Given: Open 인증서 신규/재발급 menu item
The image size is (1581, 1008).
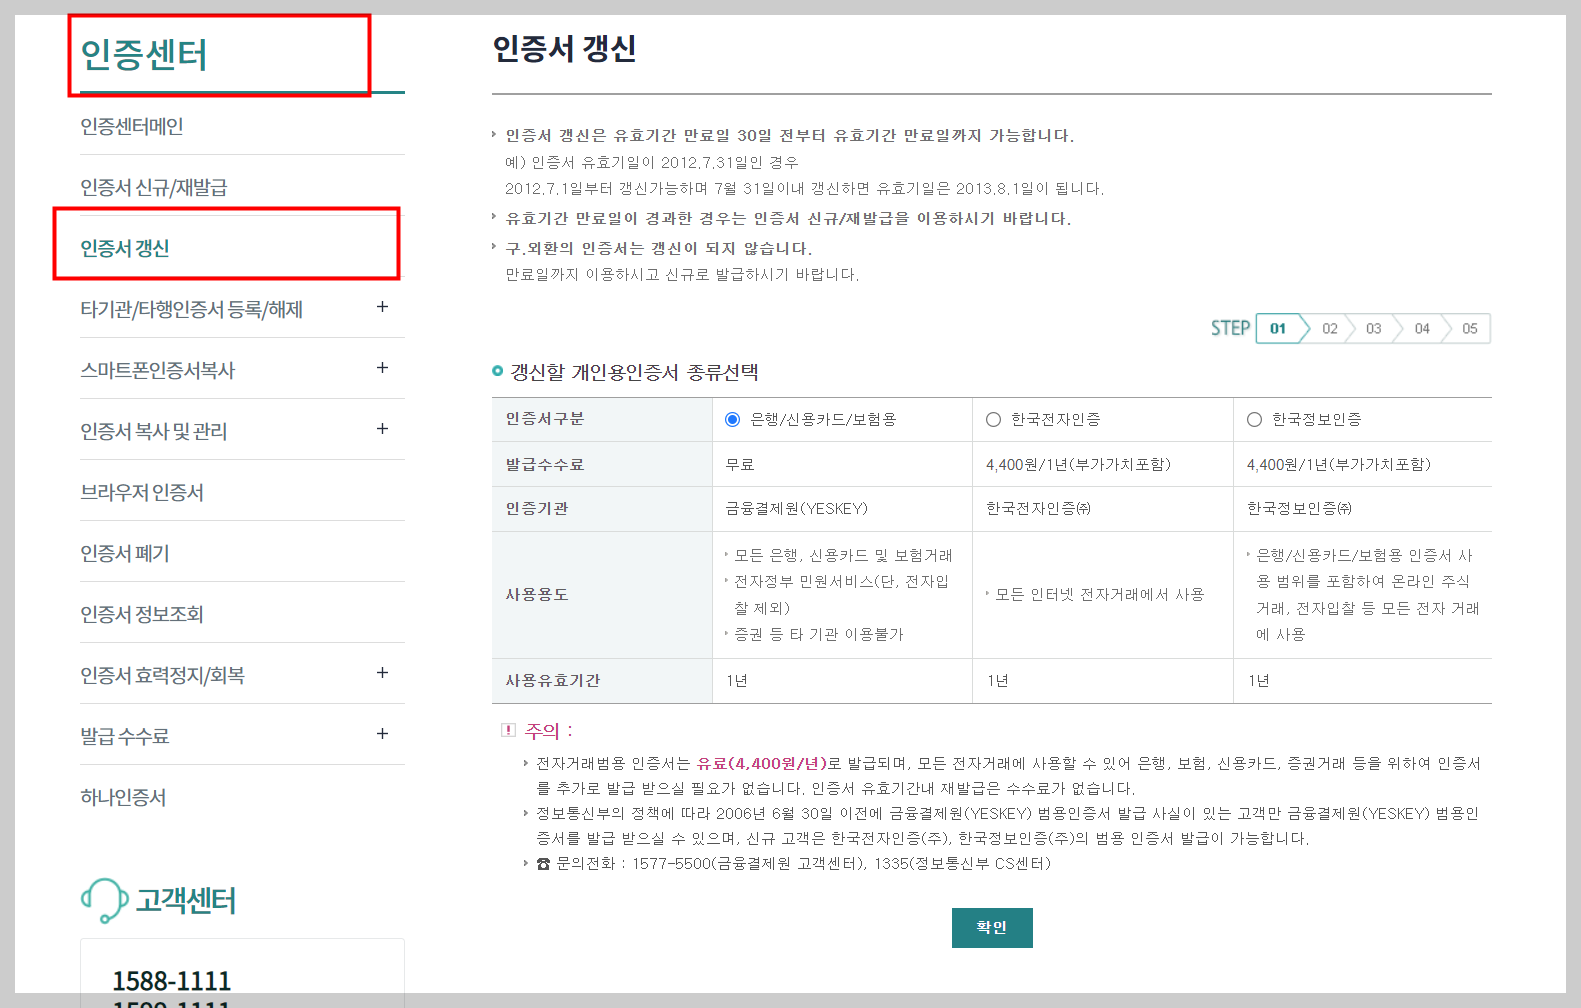Looking at the screenshot, I should 153,187.
